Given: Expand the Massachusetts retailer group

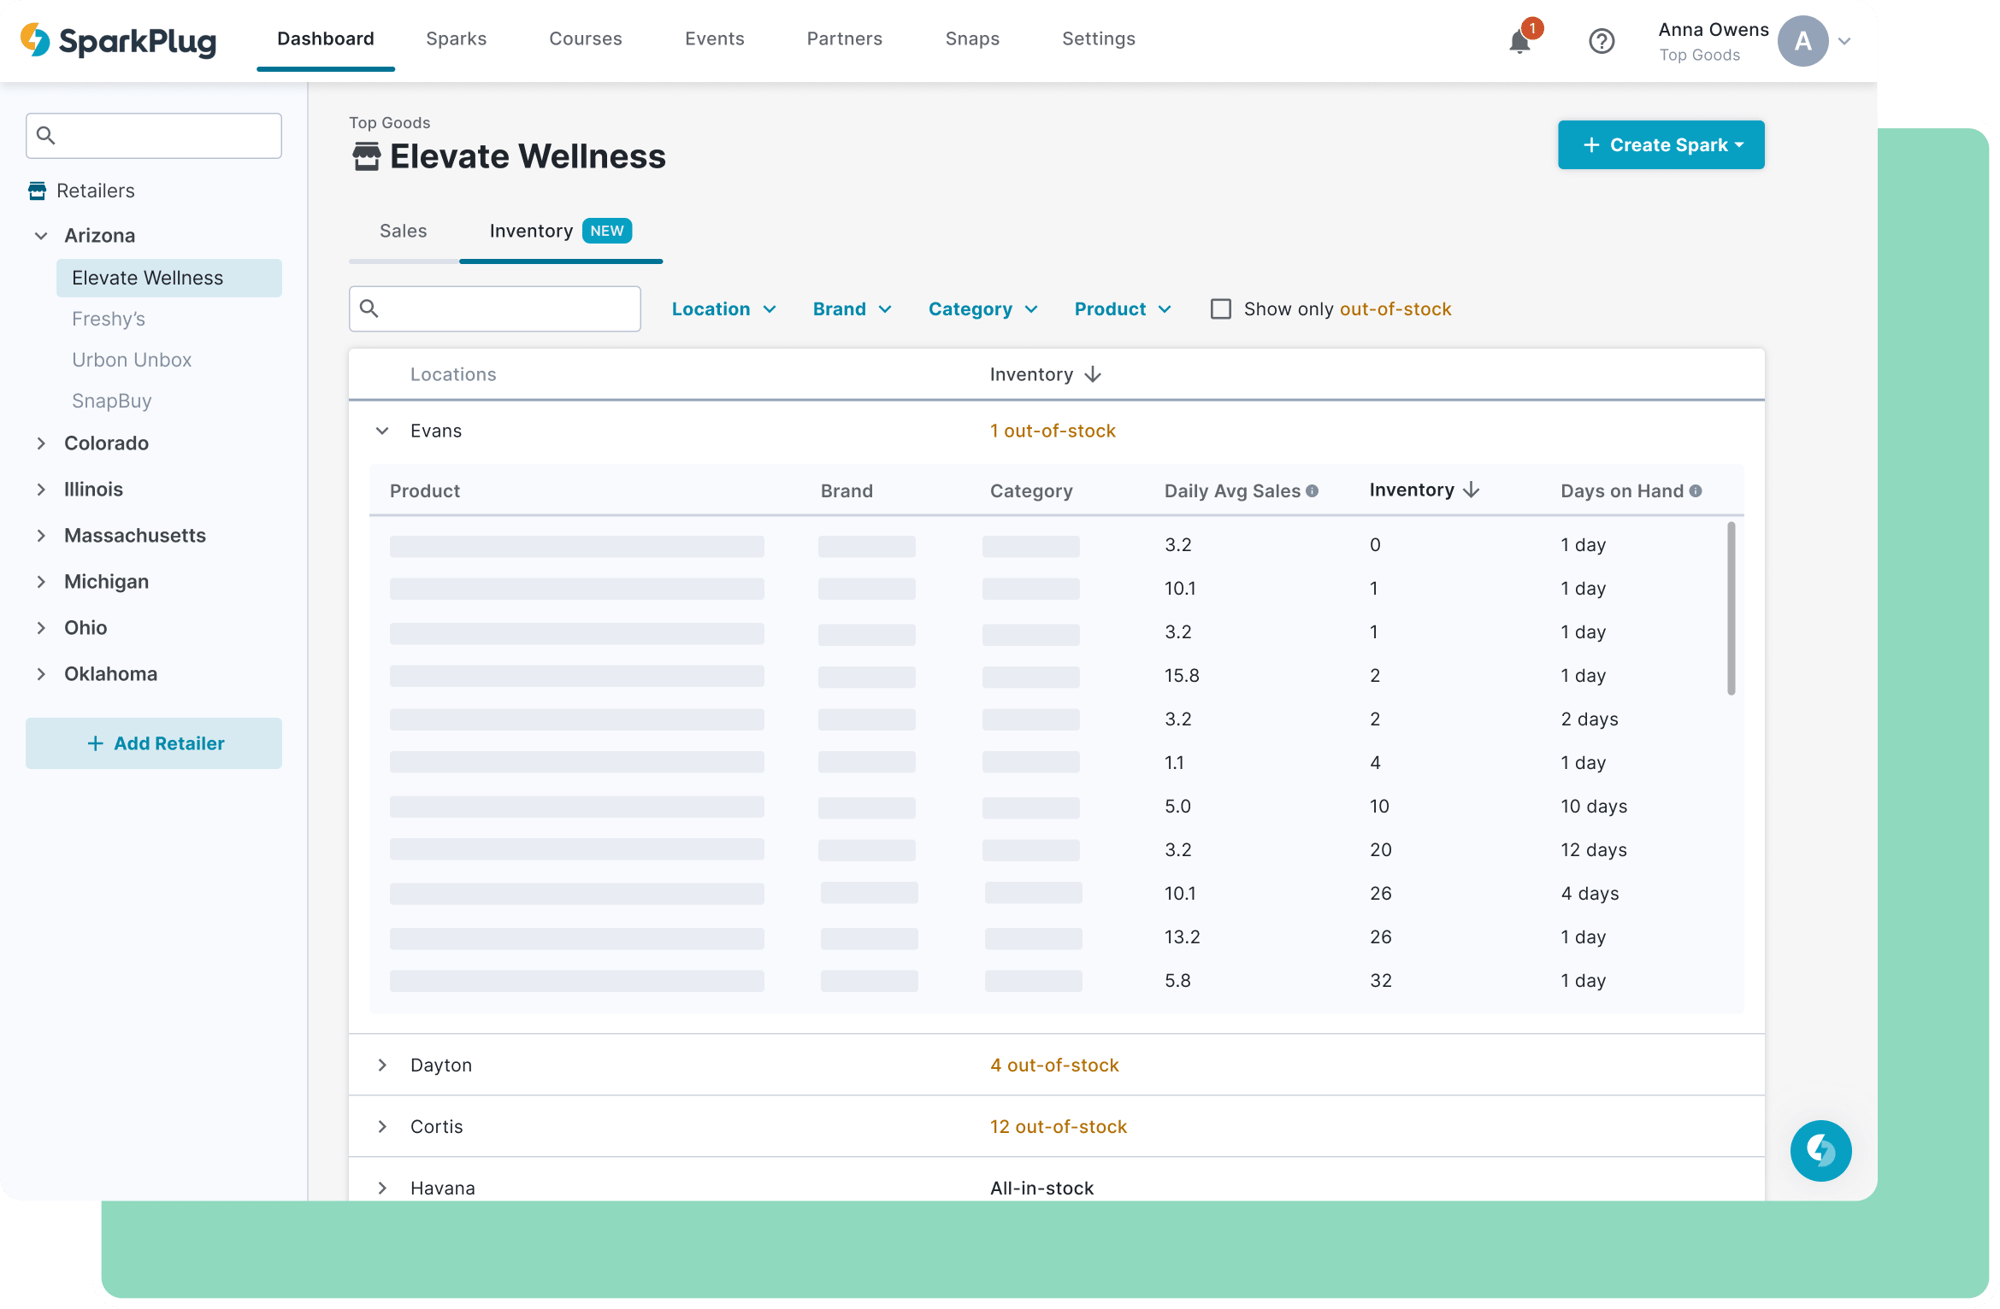Looking at the screenshot, I should coord(41,535).
